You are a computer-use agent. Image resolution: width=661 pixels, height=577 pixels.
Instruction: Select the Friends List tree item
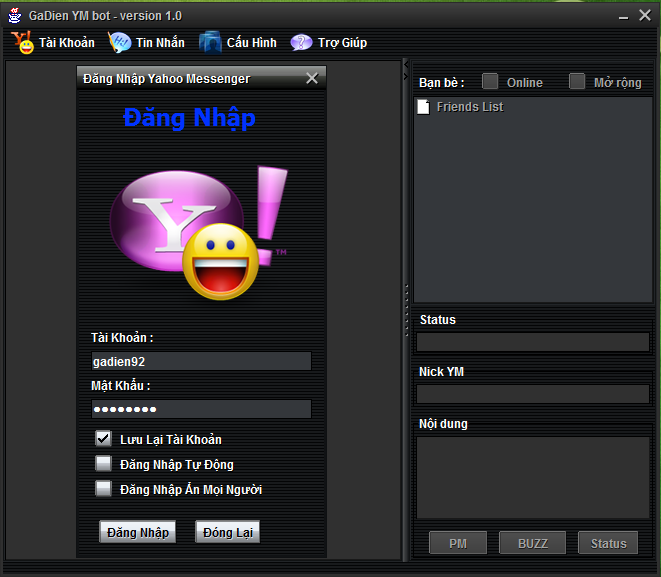(469, 107)
